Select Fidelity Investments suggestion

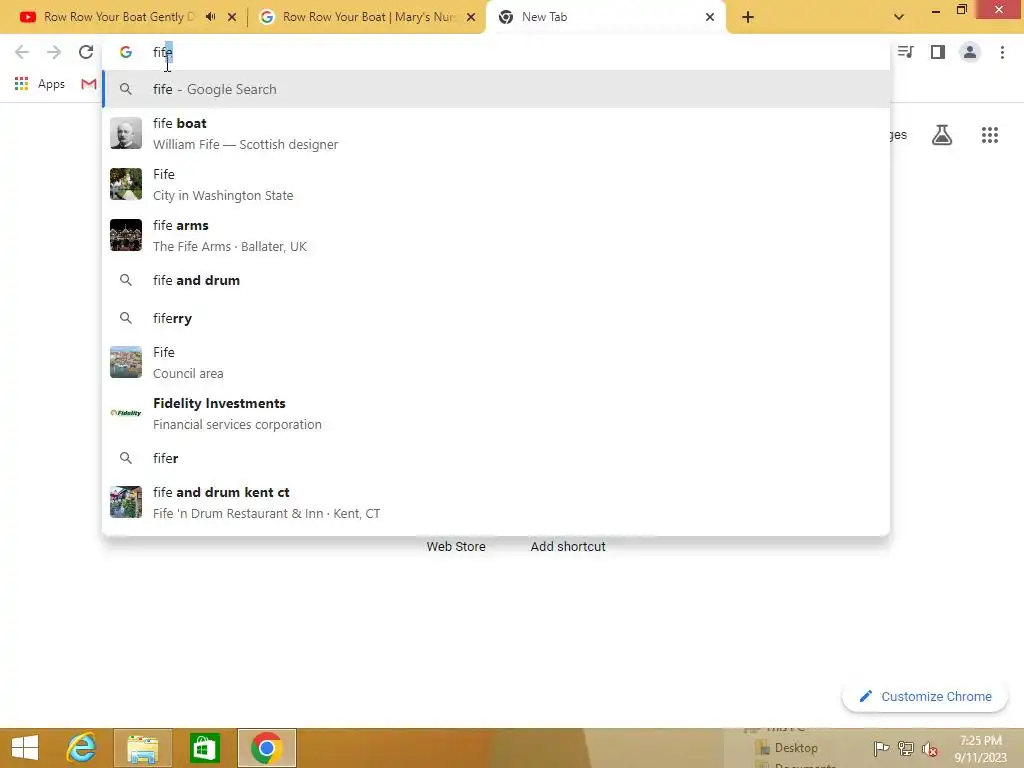pos(496,413)
